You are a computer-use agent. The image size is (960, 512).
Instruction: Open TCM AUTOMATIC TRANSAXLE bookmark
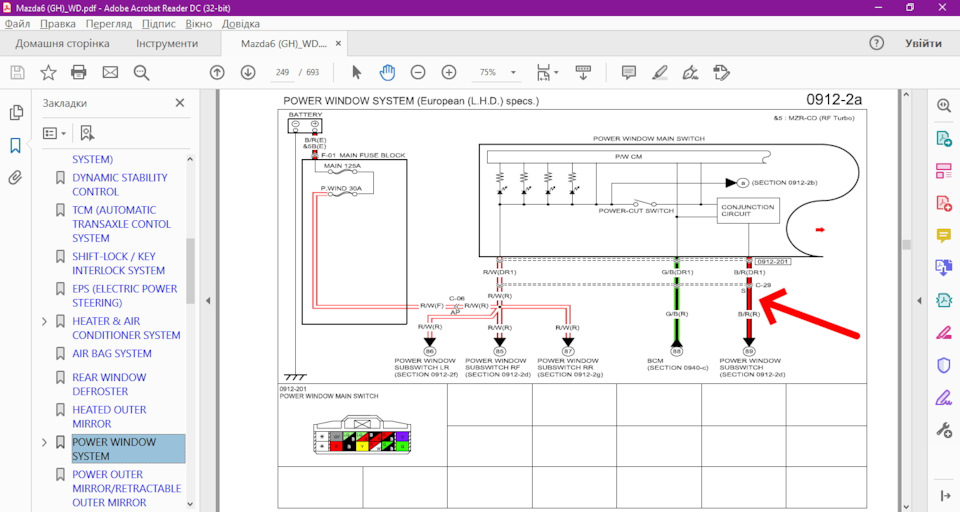[121, 224]
